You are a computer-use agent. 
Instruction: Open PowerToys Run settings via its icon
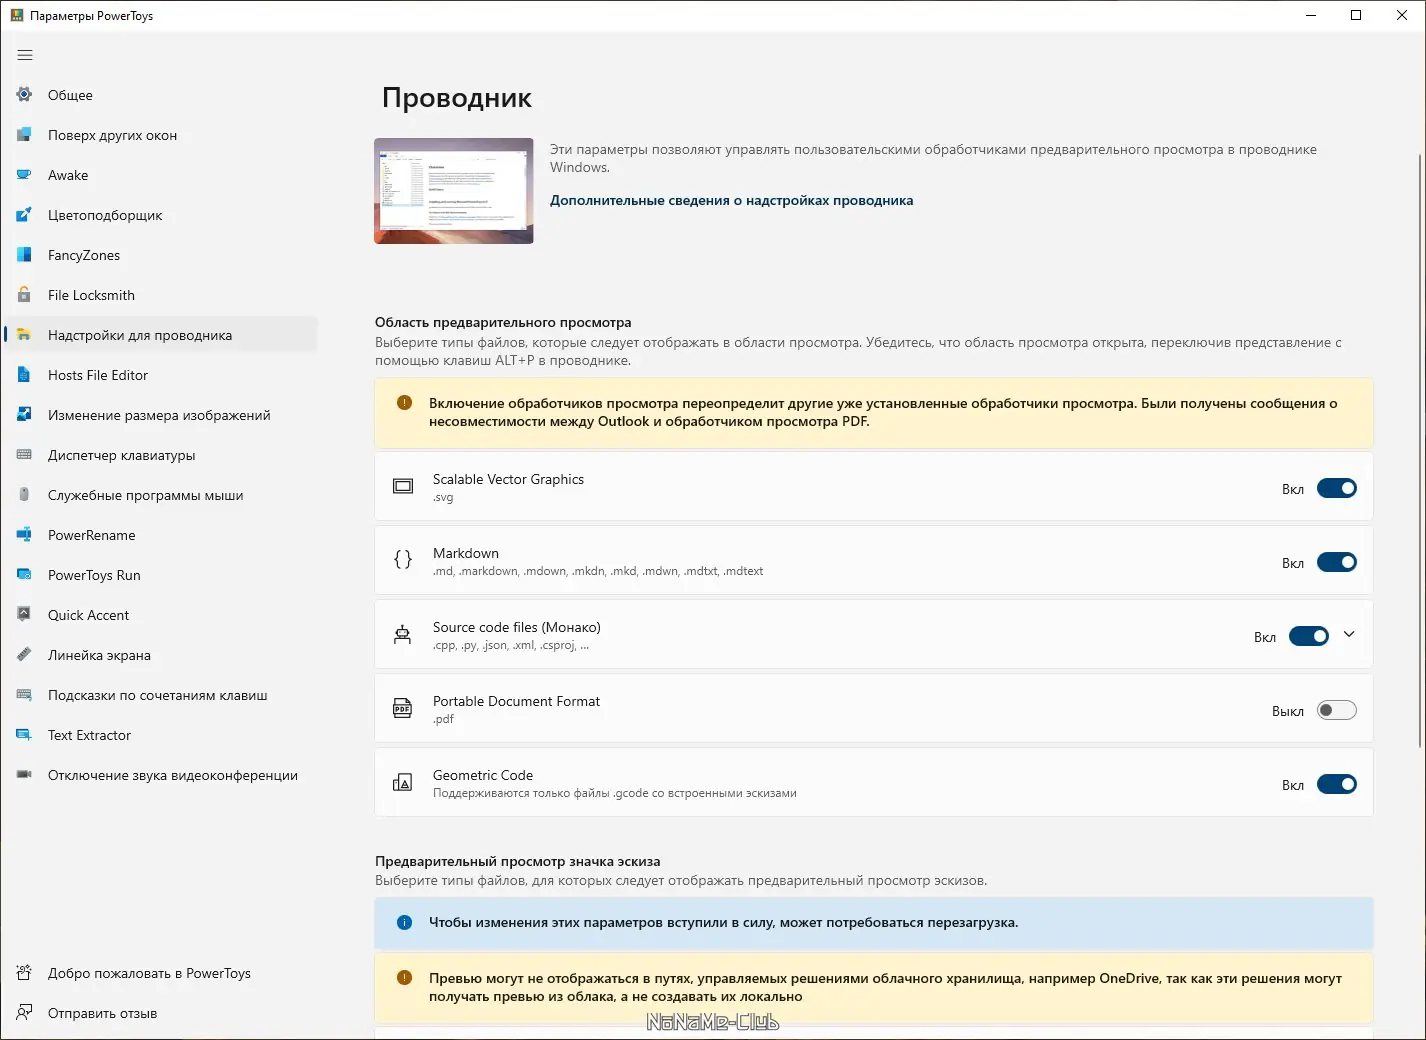[23, 575]
